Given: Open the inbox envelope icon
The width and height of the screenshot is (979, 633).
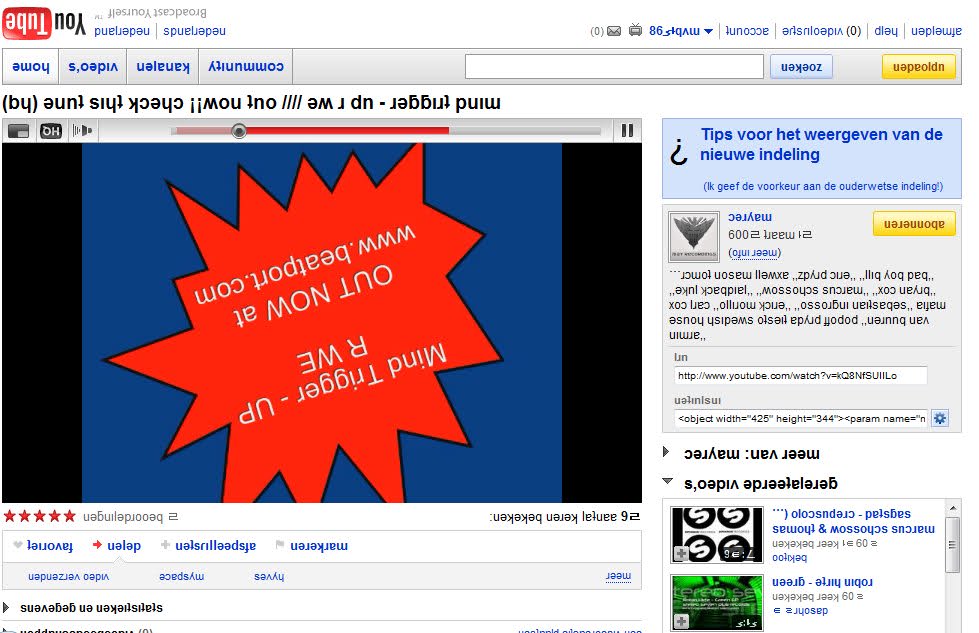Looking at the screenshot, I should (x=613, y=31).
